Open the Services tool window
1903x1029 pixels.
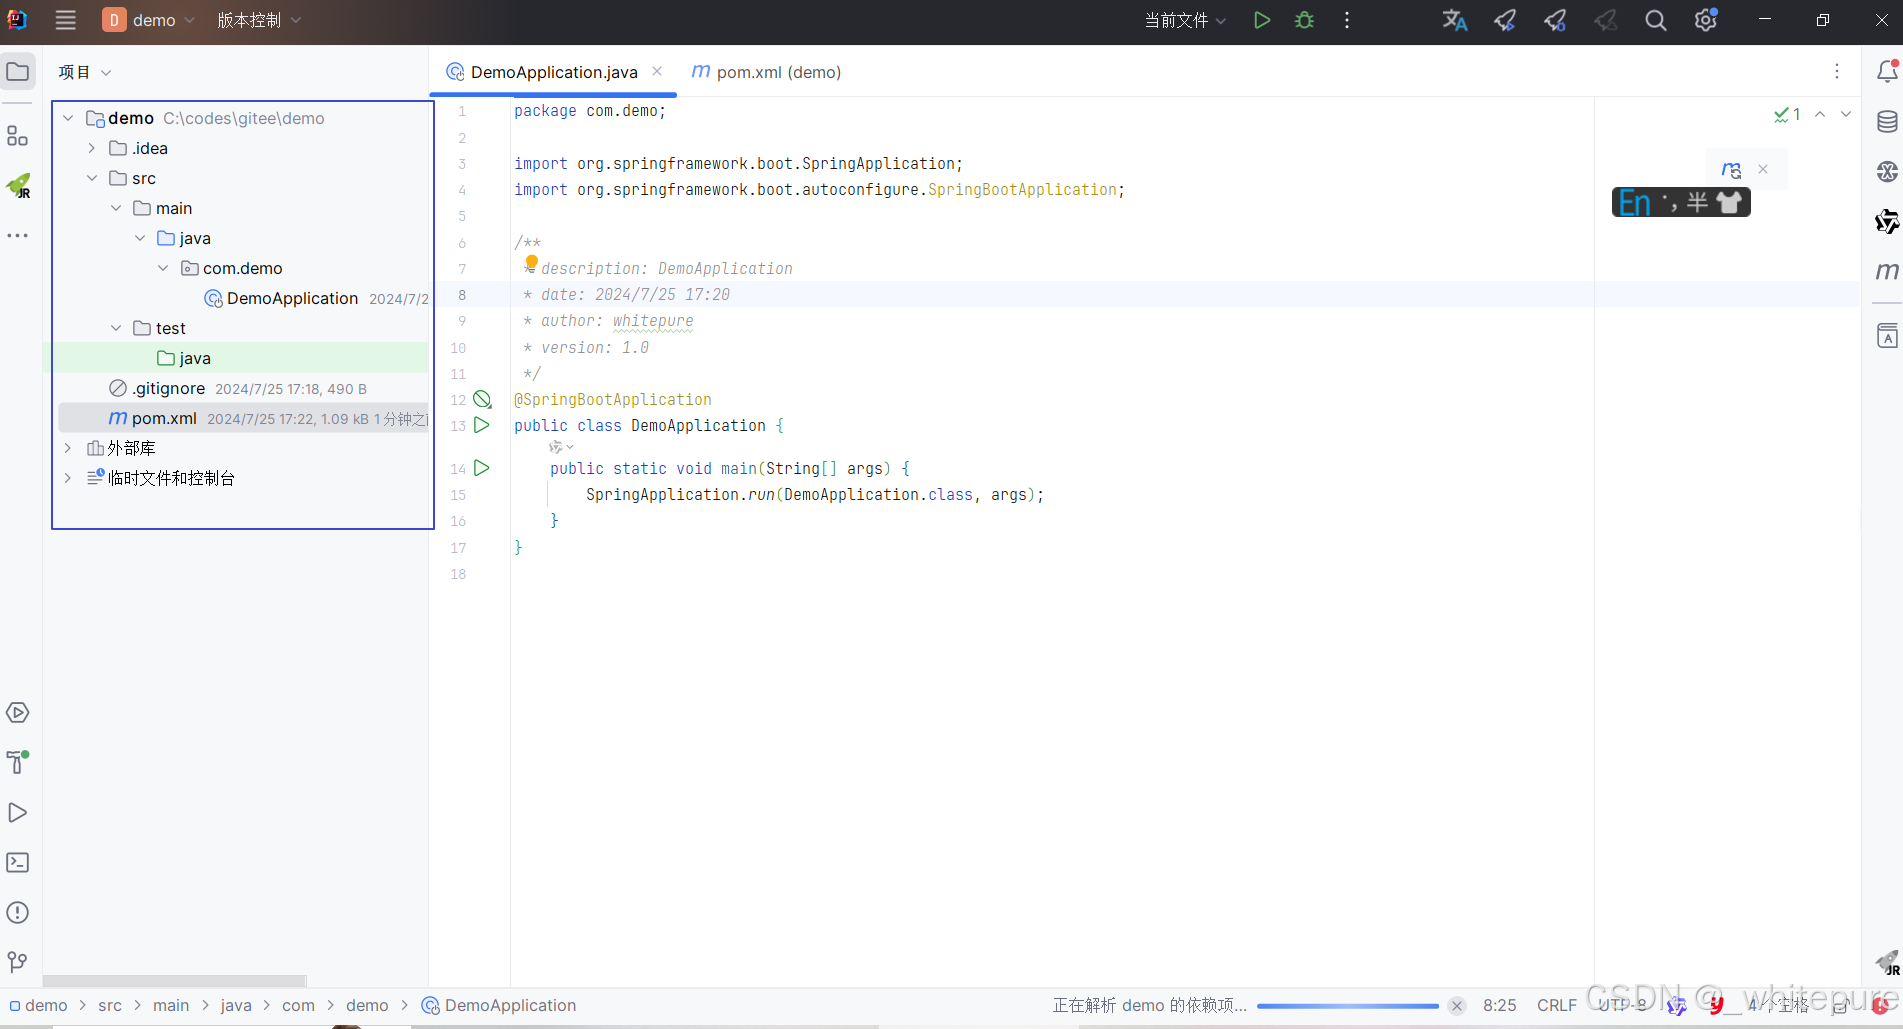(18, 713)
